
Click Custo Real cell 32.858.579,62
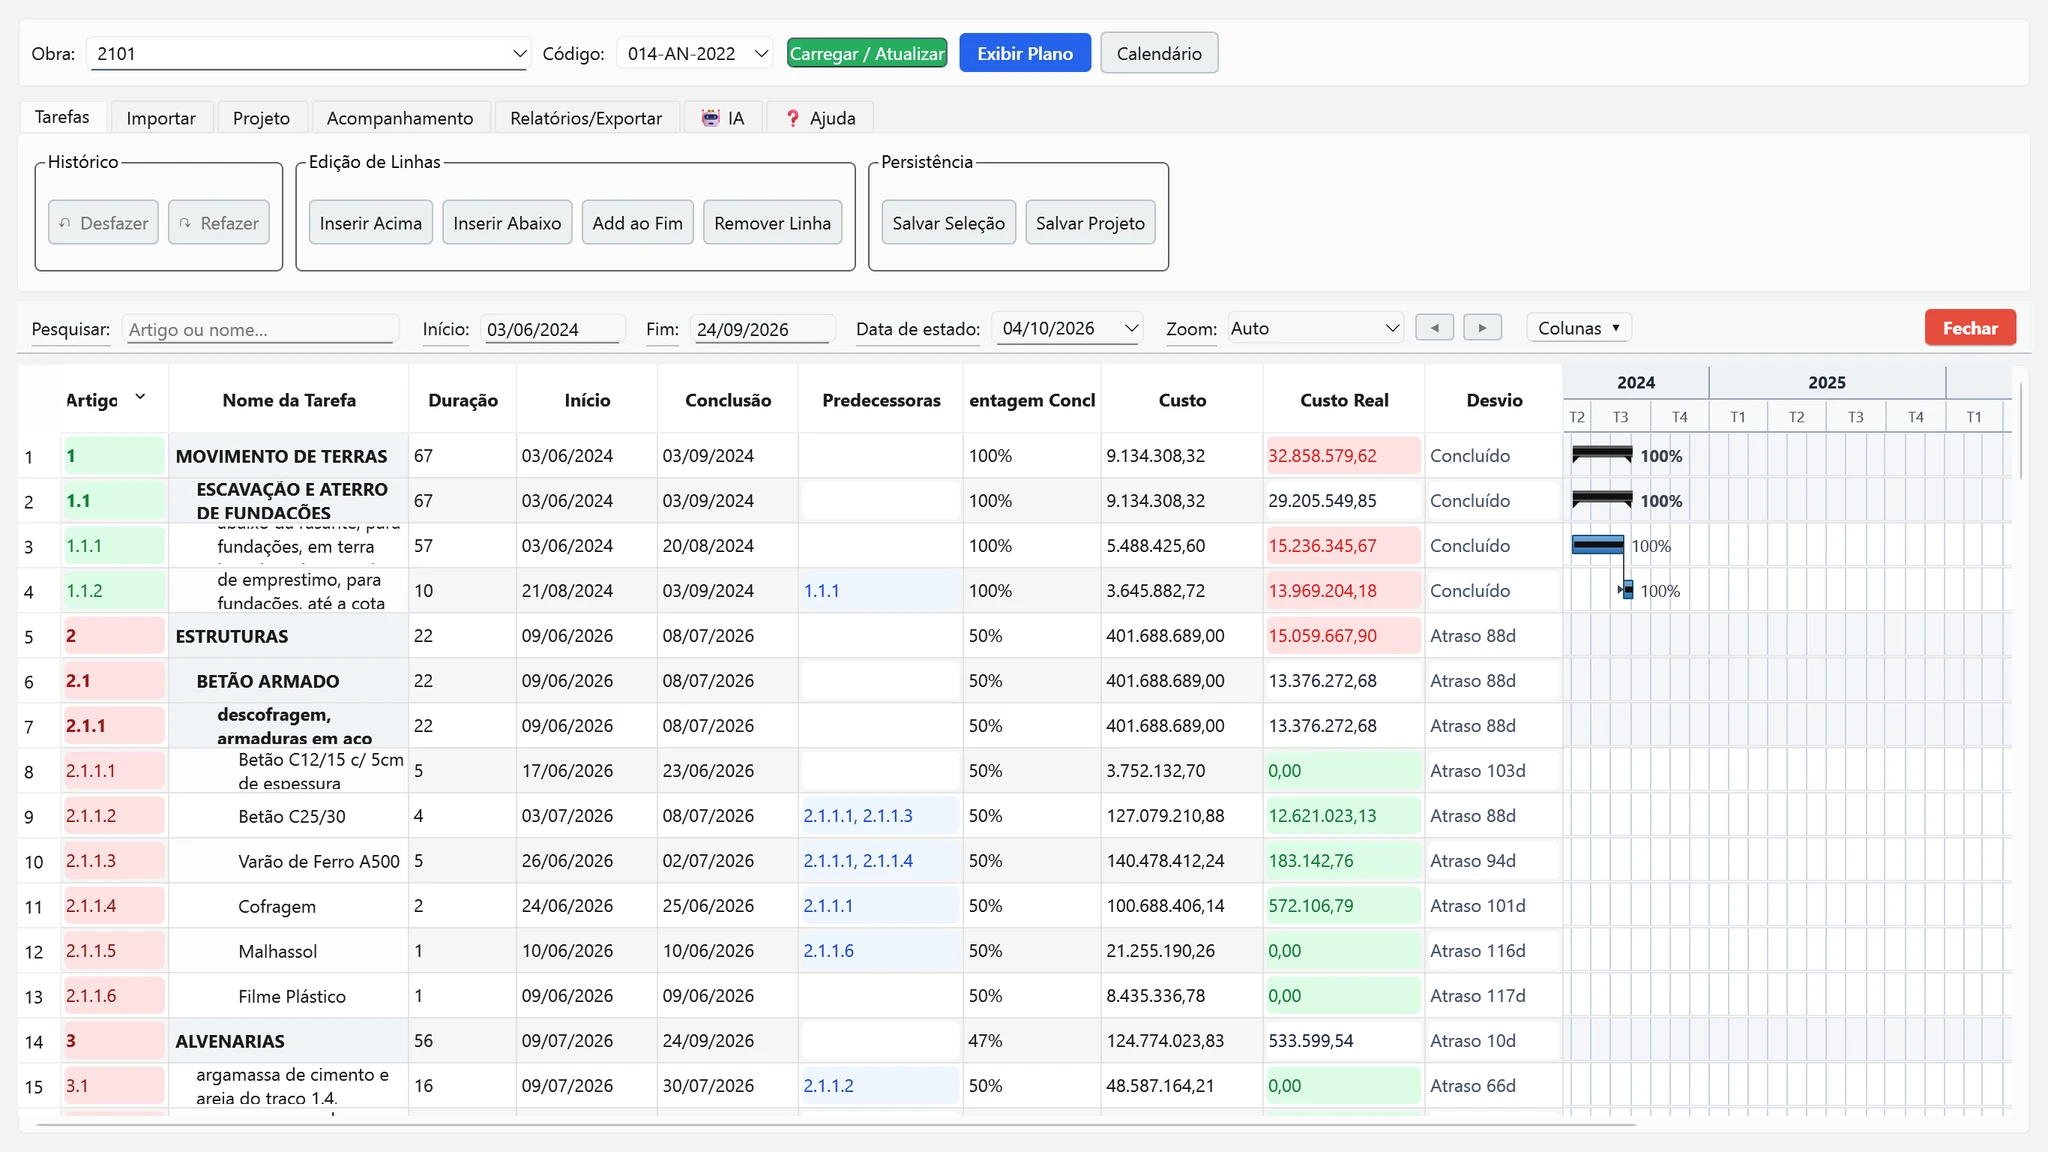pyautogui.click(x=1343, y=456)
